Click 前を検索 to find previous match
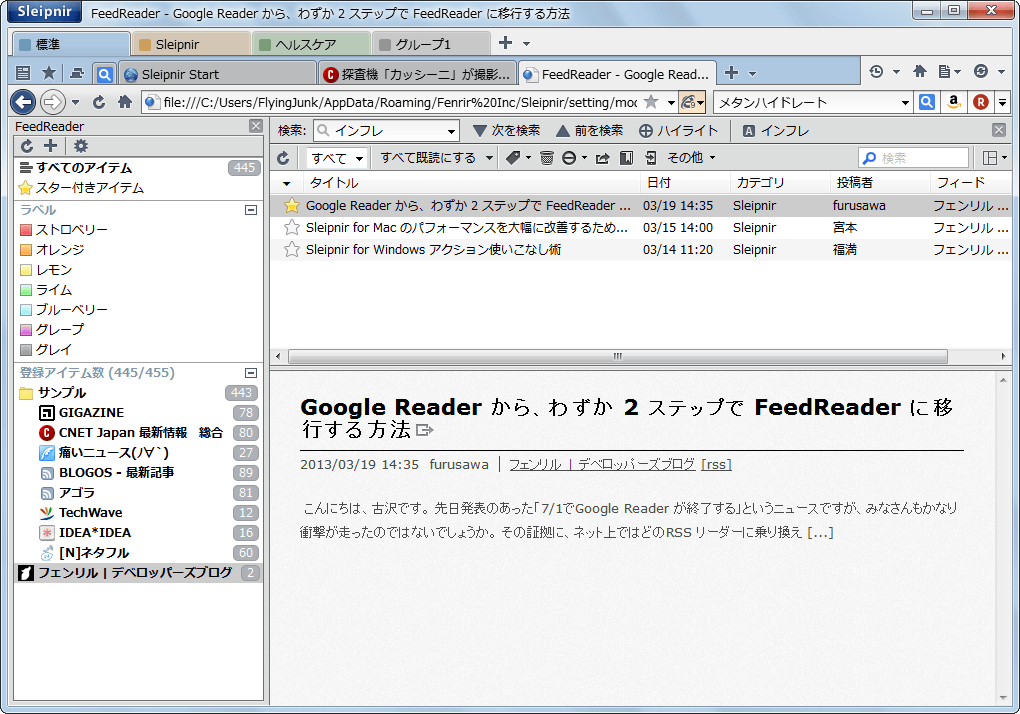 click(x=589, y=131)
